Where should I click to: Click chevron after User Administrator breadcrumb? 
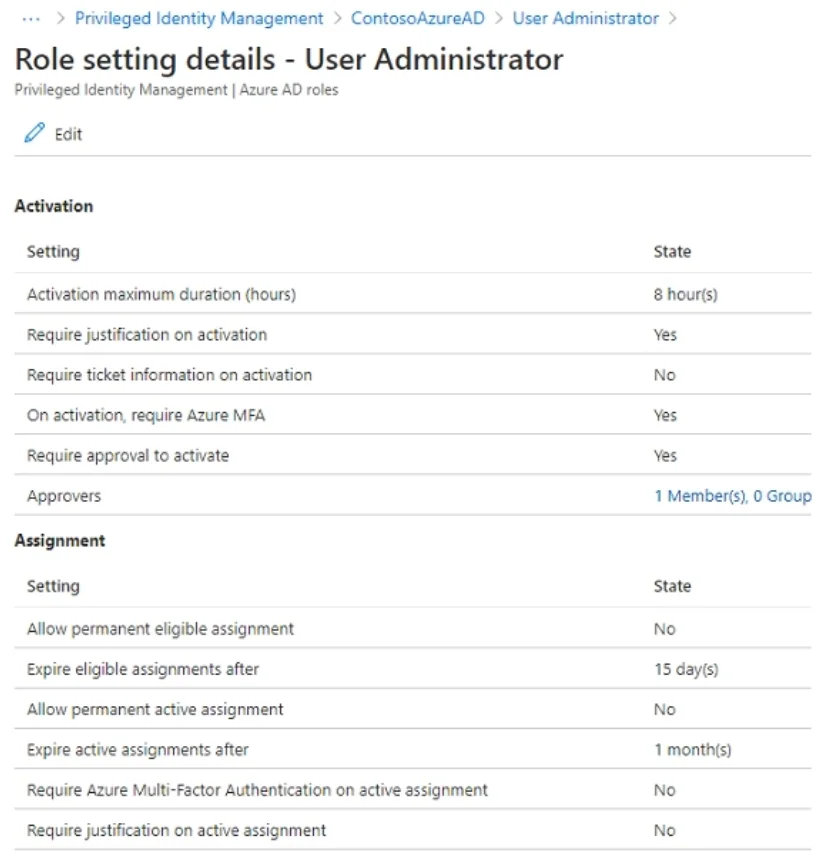point(672,19)
